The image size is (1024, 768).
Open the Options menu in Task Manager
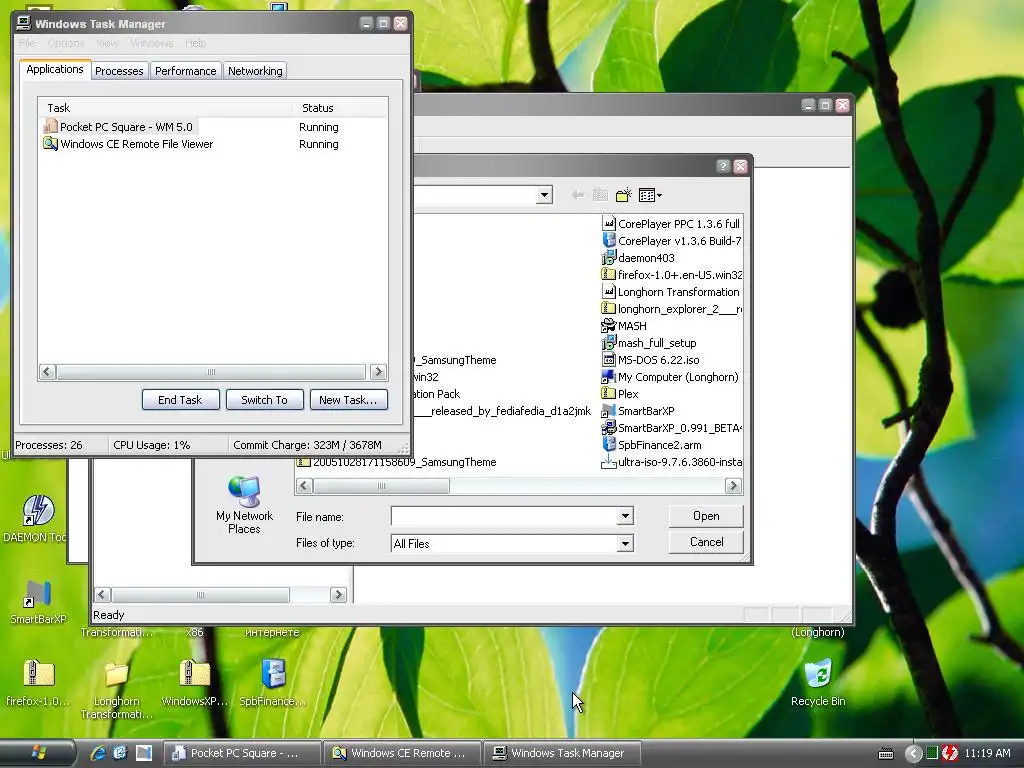click(x=65, y=43)
